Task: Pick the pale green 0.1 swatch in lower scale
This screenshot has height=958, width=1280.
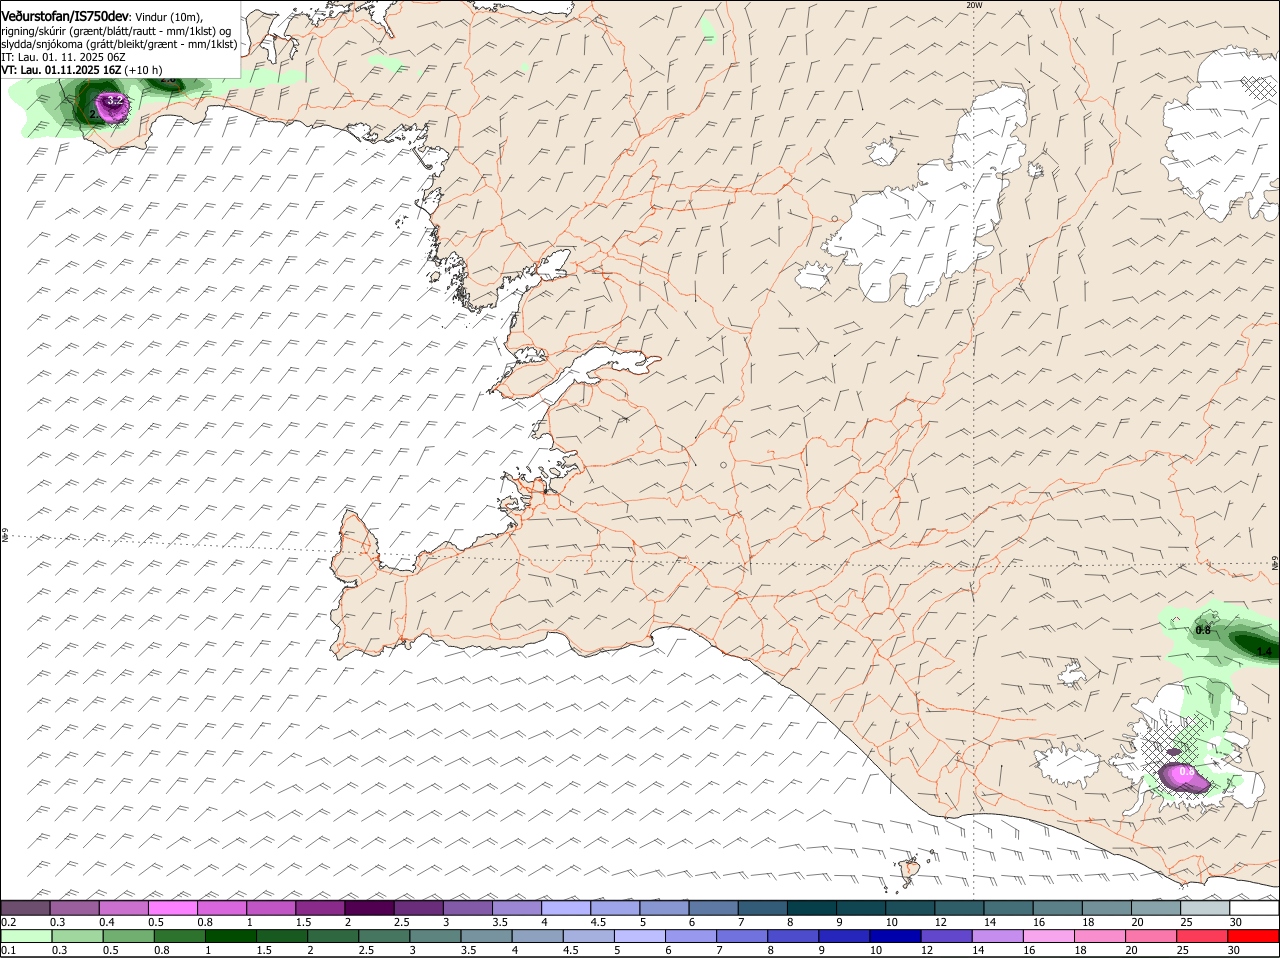Action: 26,936
